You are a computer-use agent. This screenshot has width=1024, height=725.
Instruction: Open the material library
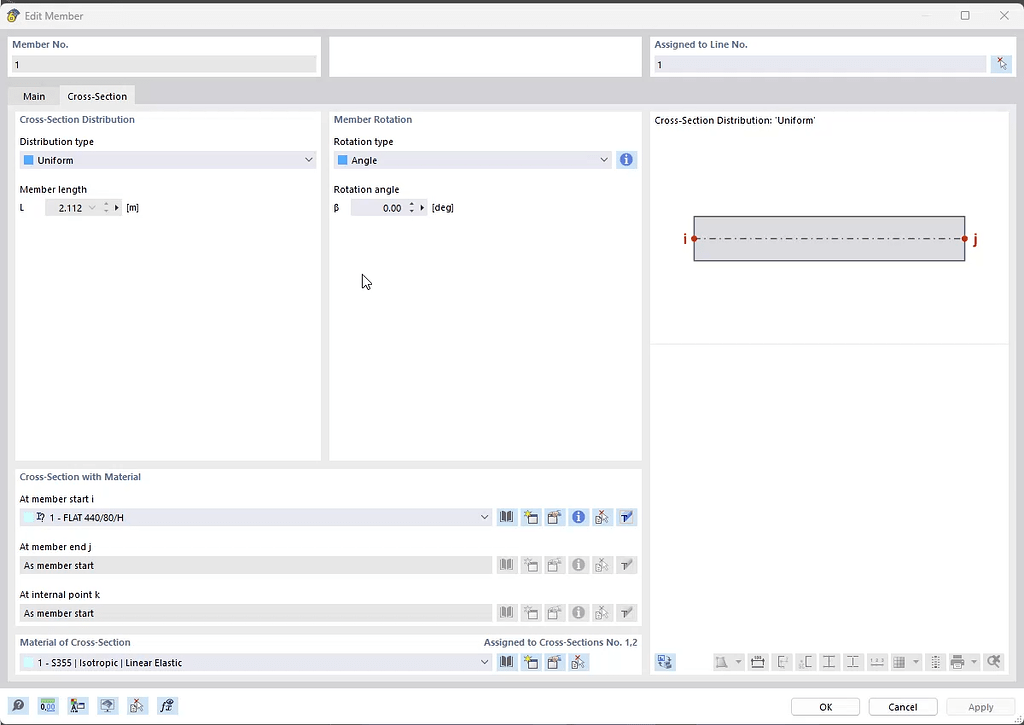506,662
